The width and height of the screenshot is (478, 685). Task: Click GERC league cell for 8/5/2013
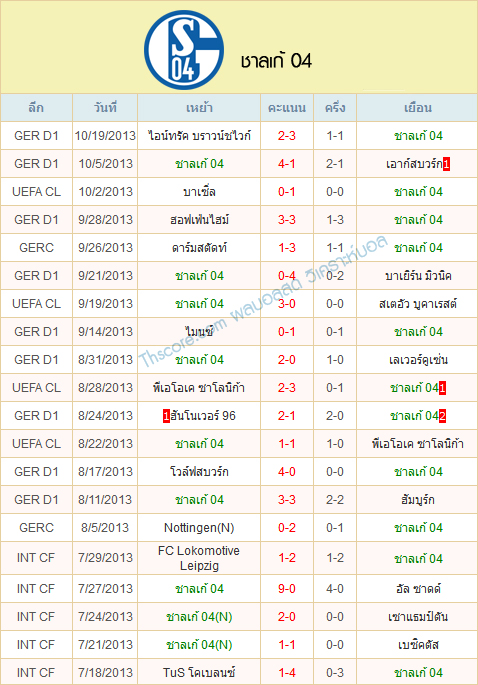click(36, 528)
